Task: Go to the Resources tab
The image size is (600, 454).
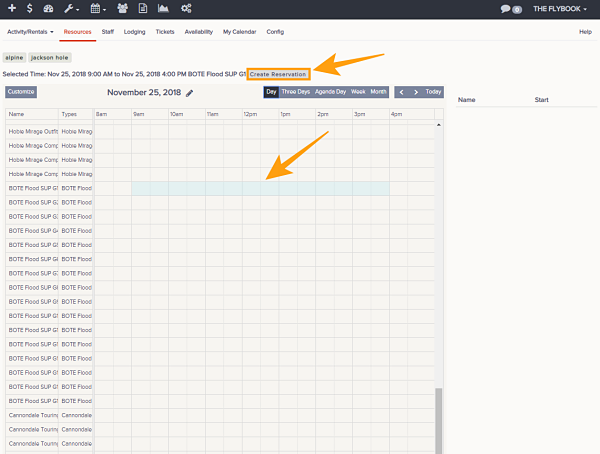Action: [77, 32]
